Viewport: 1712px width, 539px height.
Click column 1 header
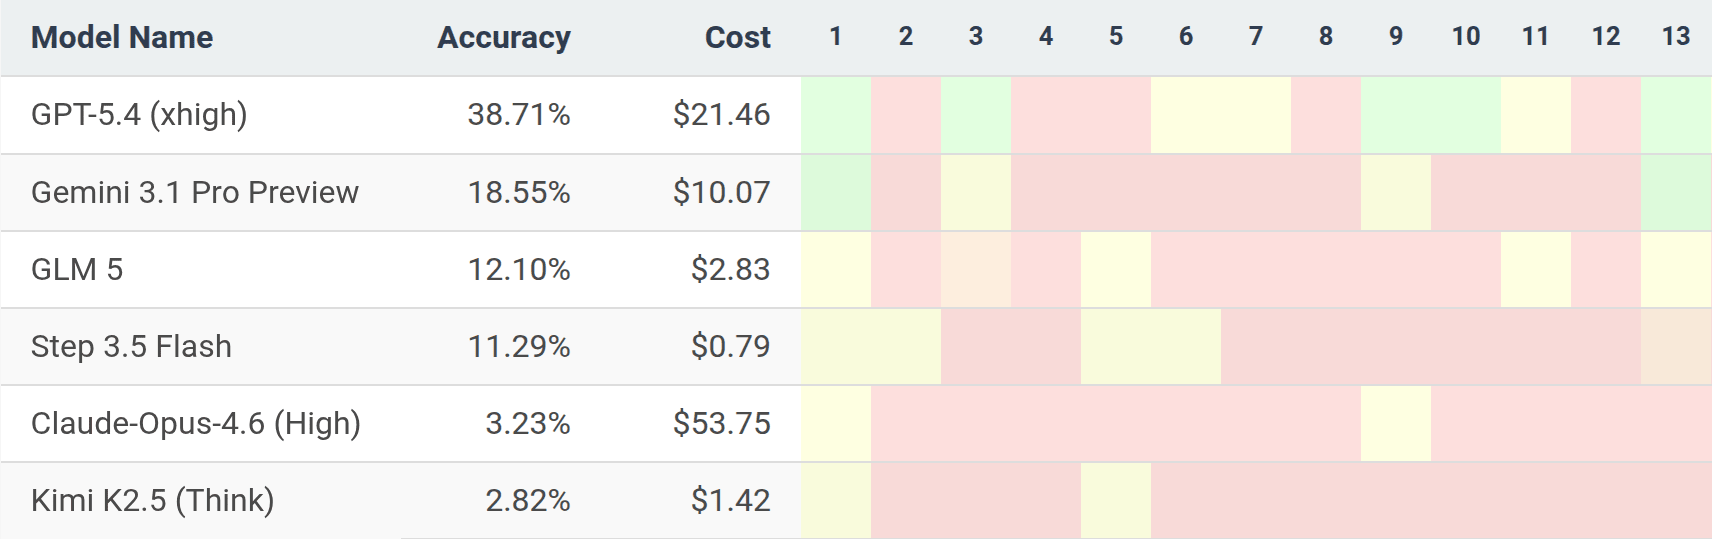coord(836,37)
